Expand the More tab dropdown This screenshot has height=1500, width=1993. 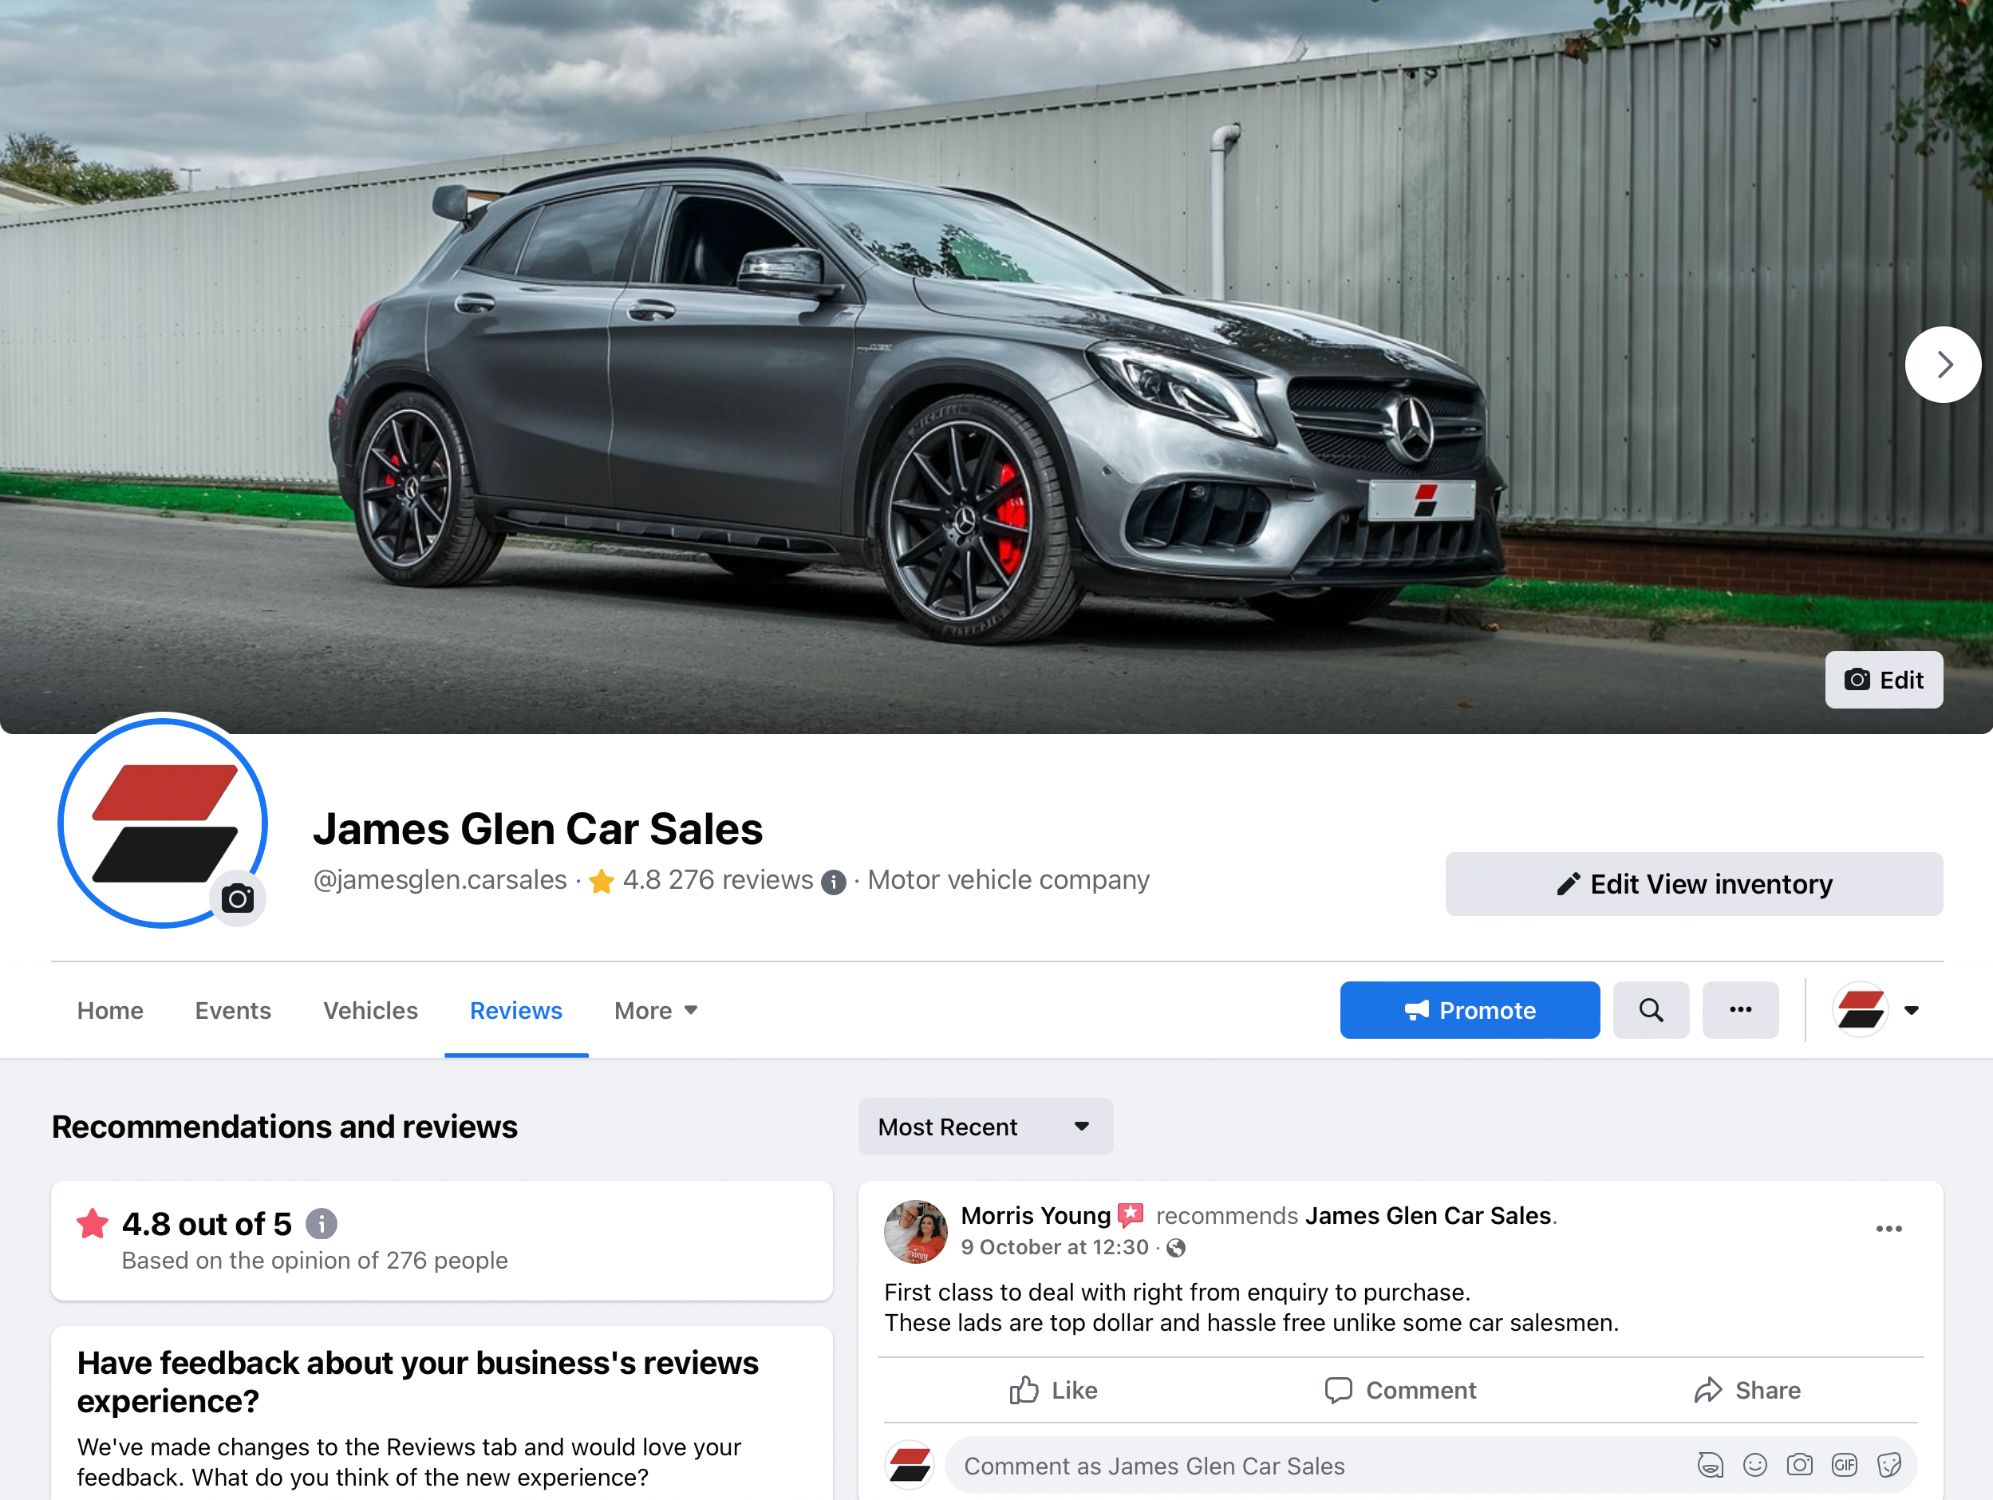click(656, 1011)
